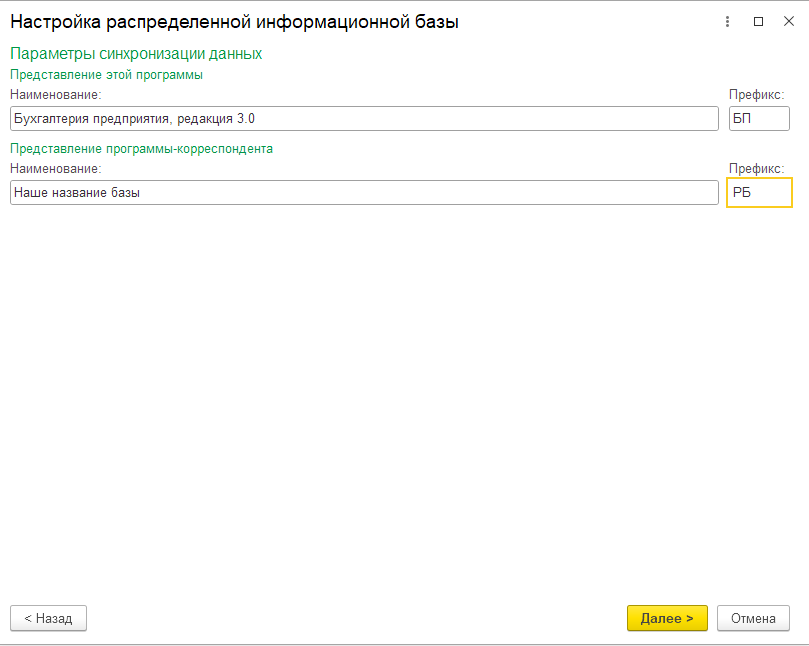809x646 pixels.
Task: Cancel setup with 'Отмена' button
Action: pyautogui.click(x=753, y=618)
